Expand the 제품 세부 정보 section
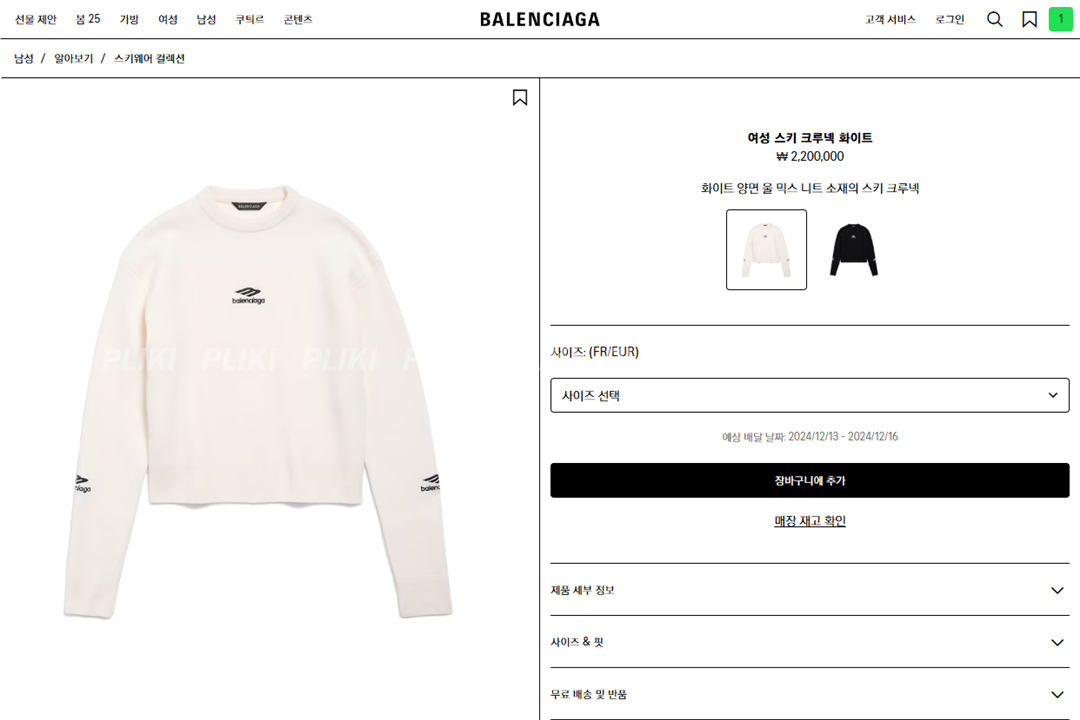Screen dimensions: 1080x720 809,590
